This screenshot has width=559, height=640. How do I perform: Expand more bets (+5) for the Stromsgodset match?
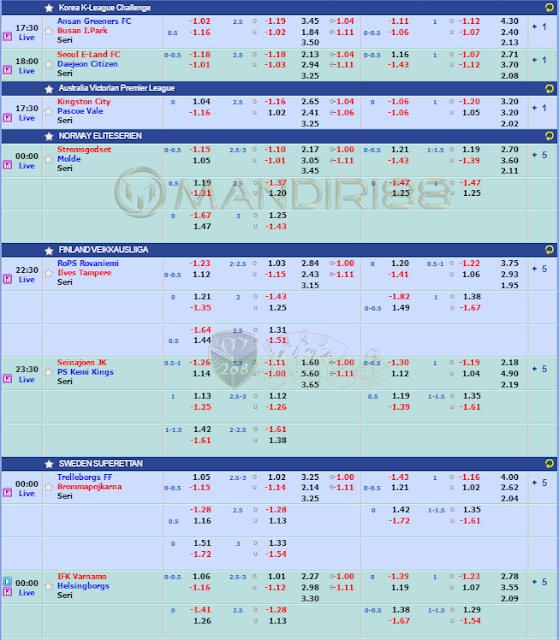539,155
